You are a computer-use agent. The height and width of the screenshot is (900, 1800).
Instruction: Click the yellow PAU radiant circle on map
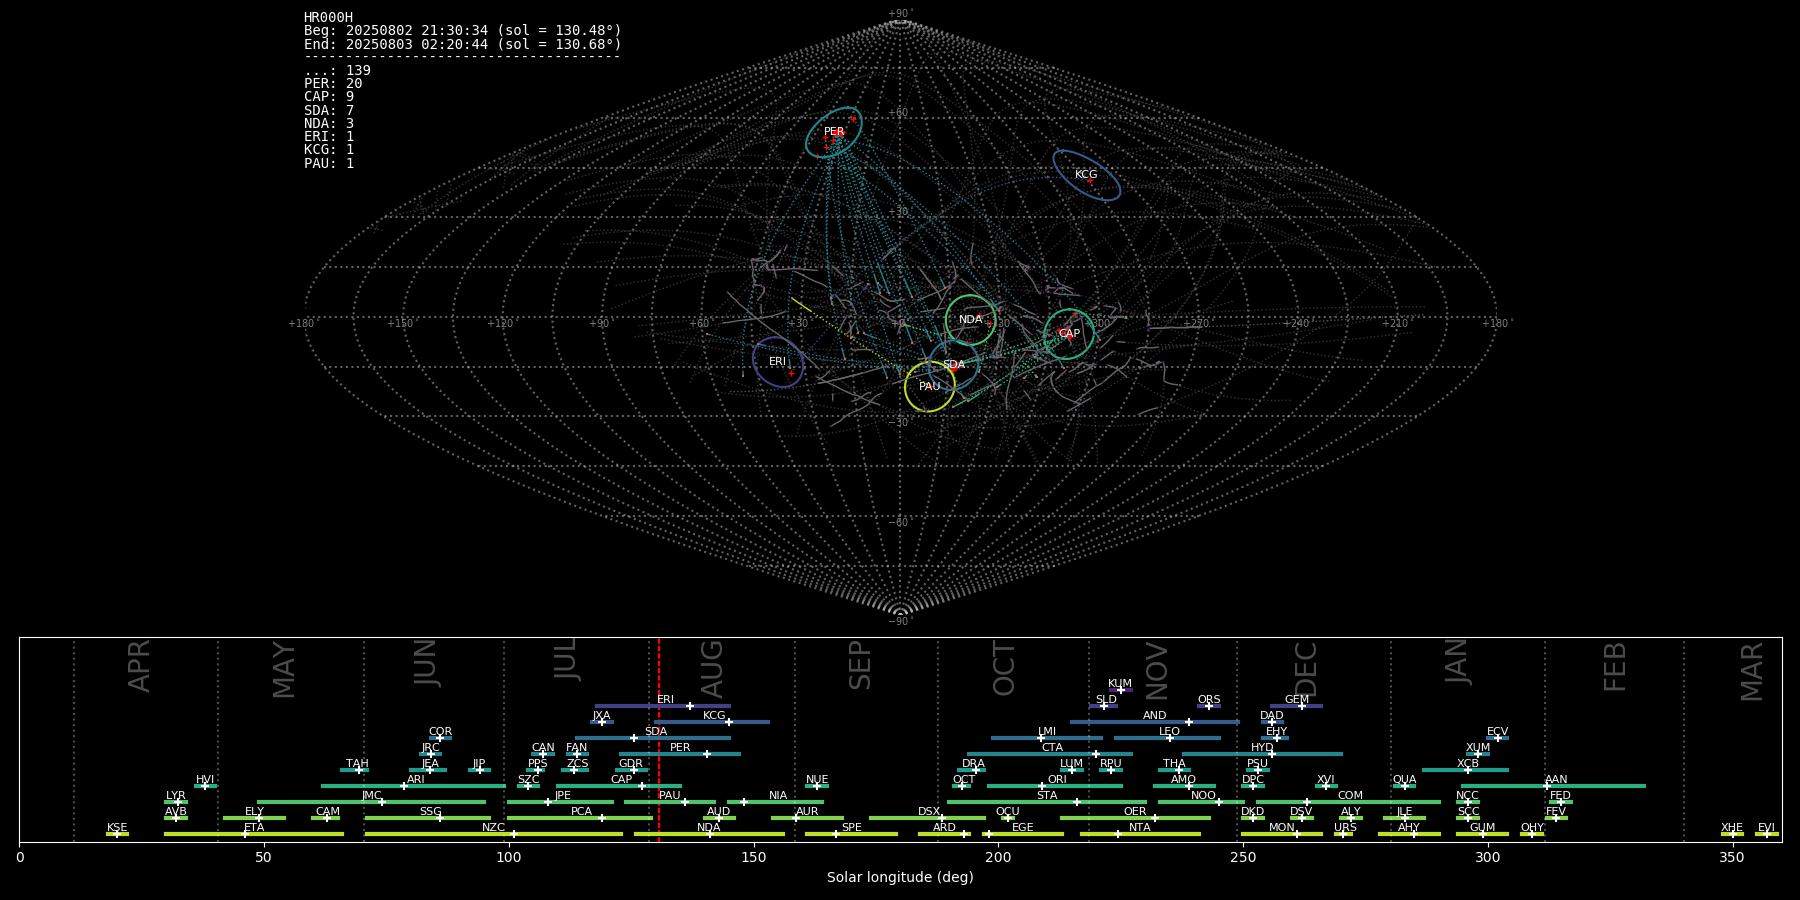[929, 387]
